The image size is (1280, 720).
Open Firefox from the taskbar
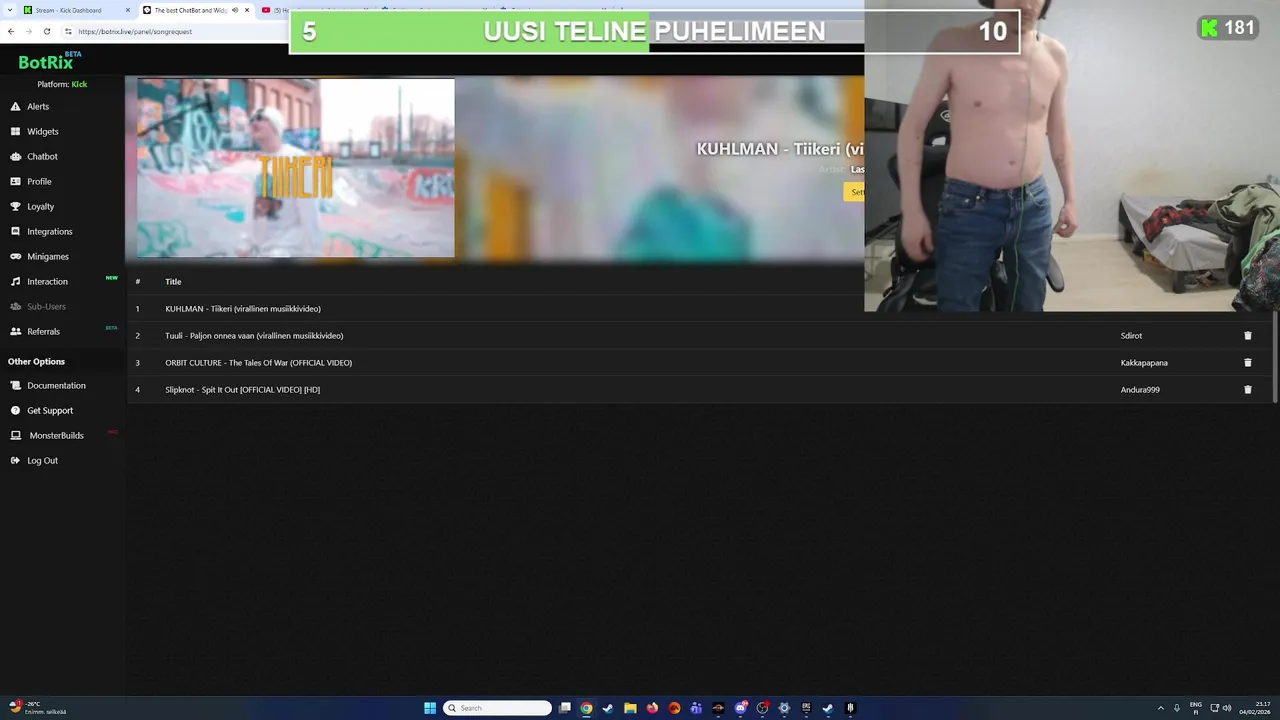(x=652, y=708)
